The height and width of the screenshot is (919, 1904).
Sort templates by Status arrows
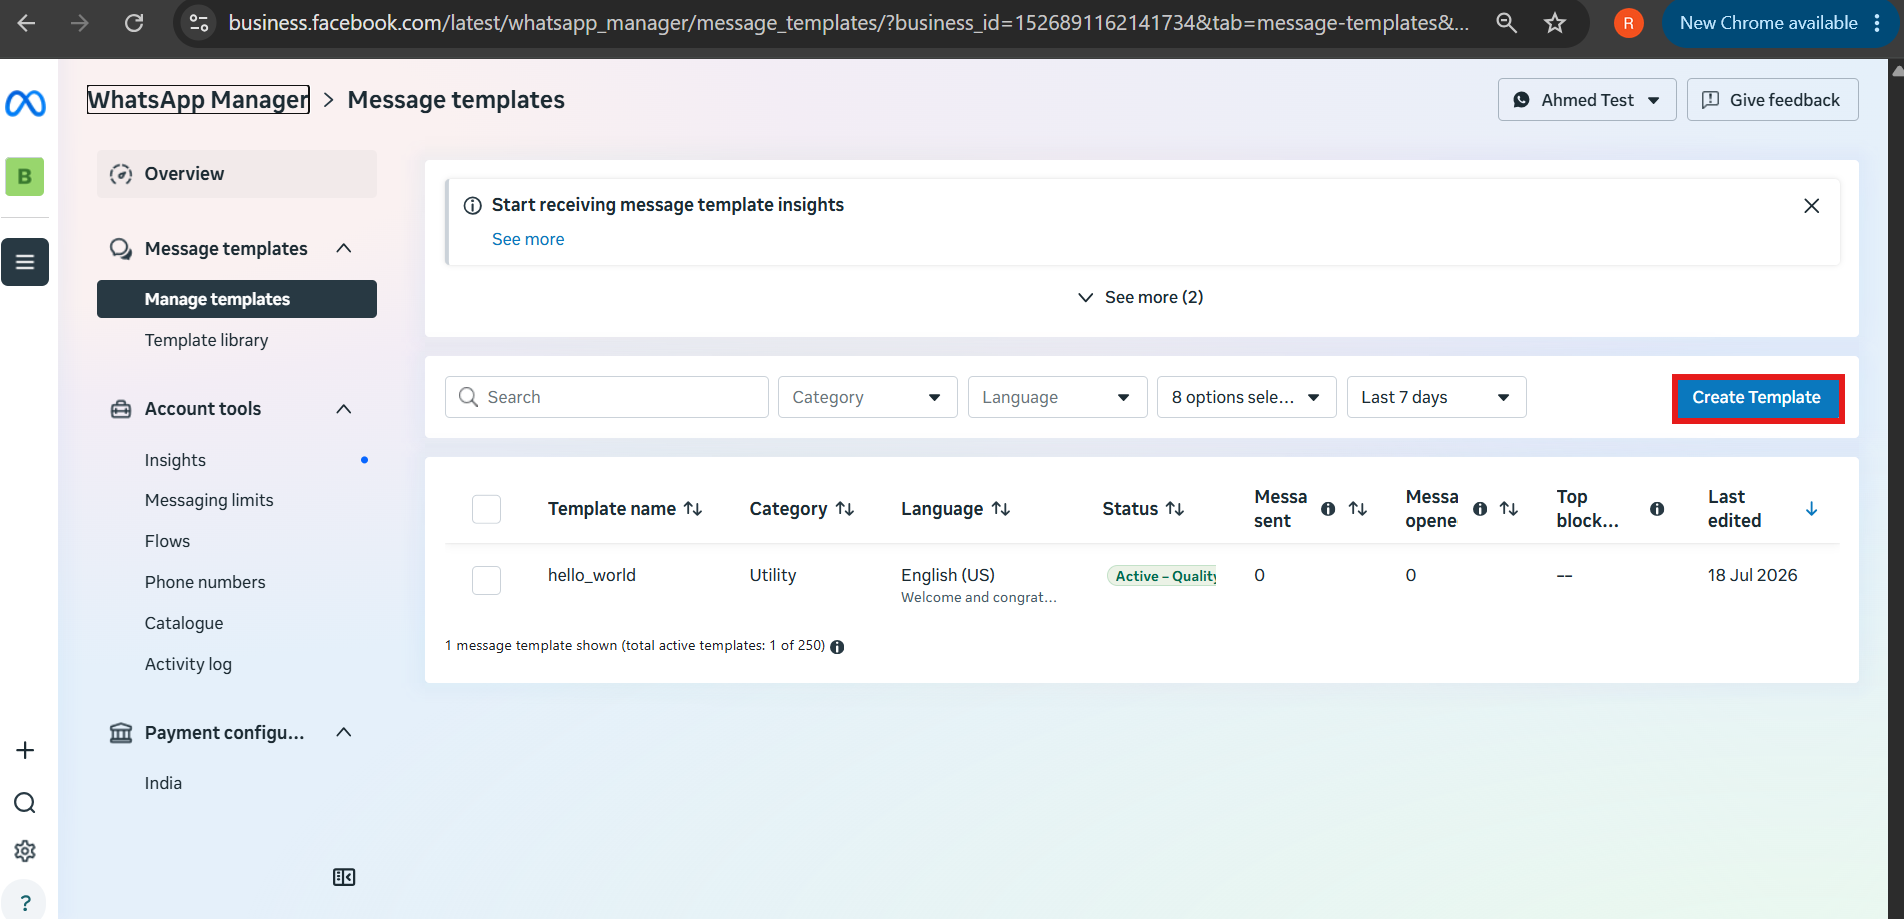pyautogui.click(x=1175, y=509)
